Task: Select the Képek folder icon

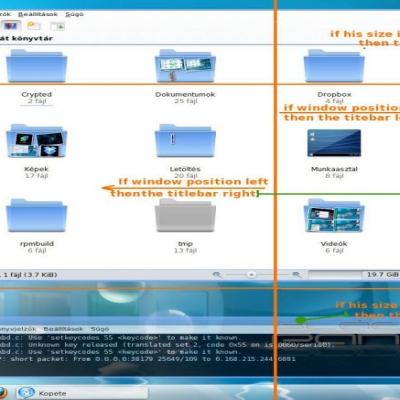Action: [37, 140]
